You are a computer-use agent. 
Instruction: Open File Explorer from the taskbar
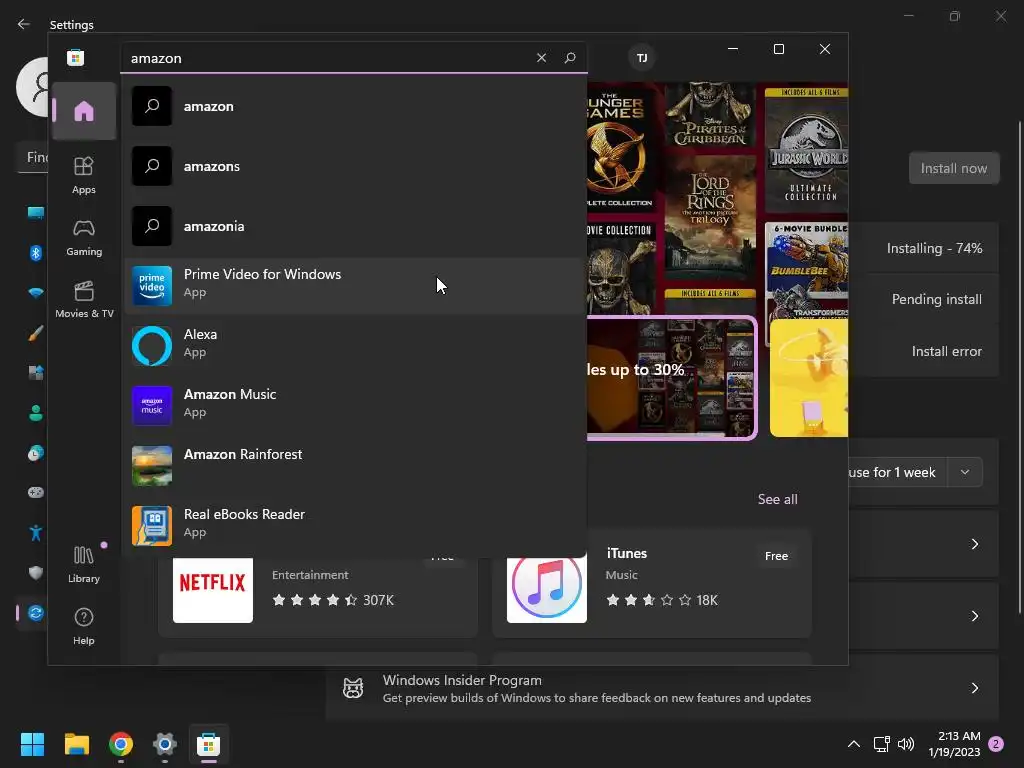76,744
